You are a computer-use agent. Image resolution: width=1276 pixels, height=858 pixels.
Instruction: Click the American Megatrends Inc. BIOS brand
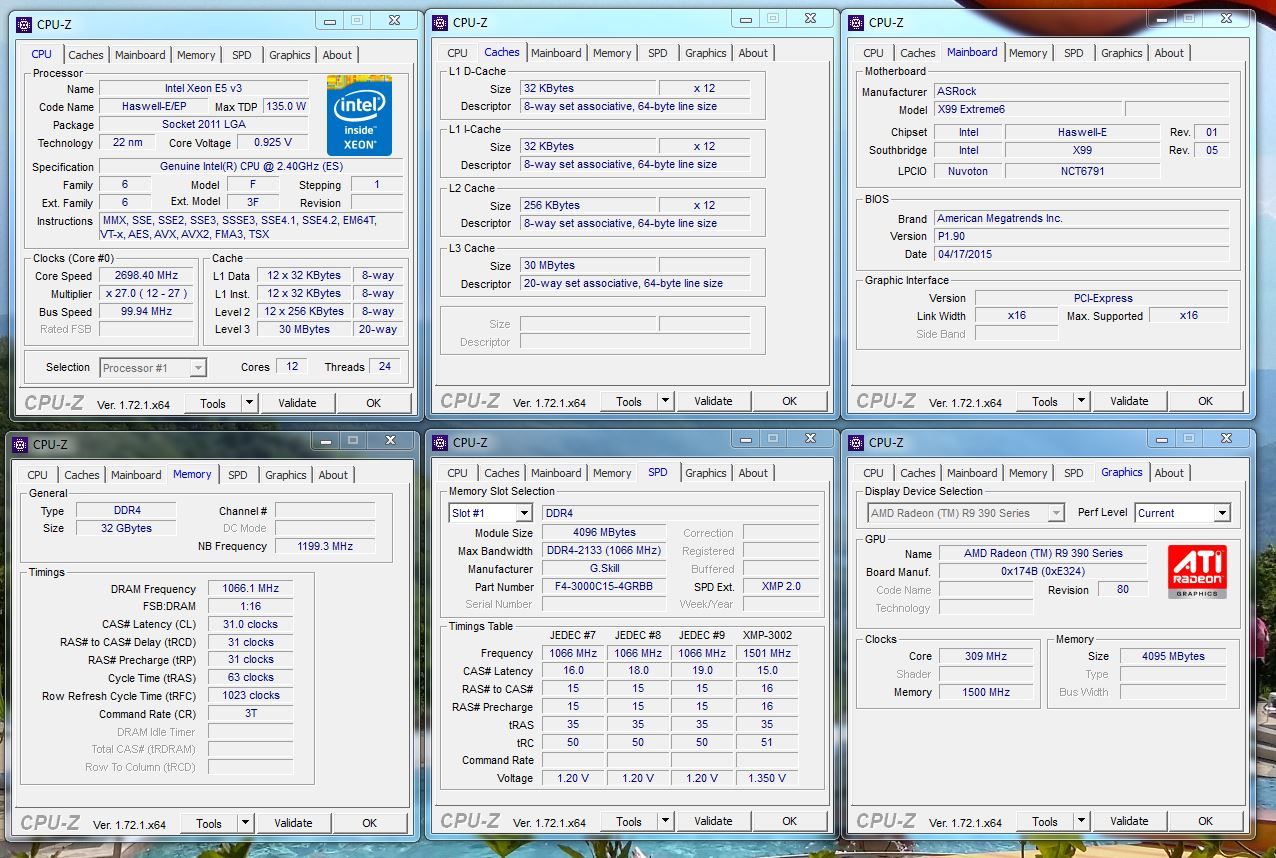point(1081,219)
